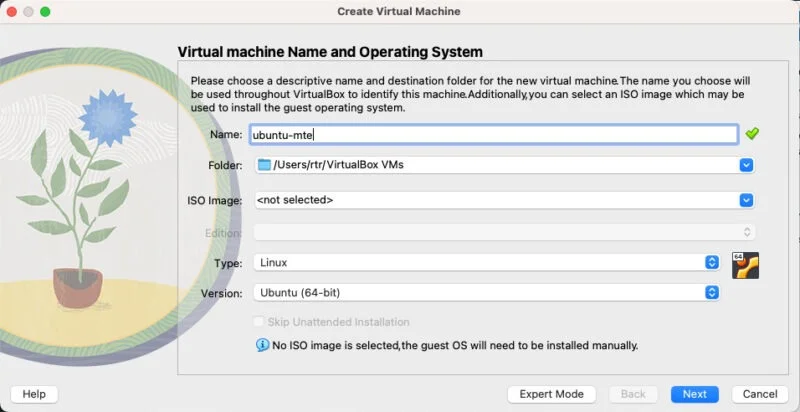Click the disabled Edition dropdown

coord(505,233)
